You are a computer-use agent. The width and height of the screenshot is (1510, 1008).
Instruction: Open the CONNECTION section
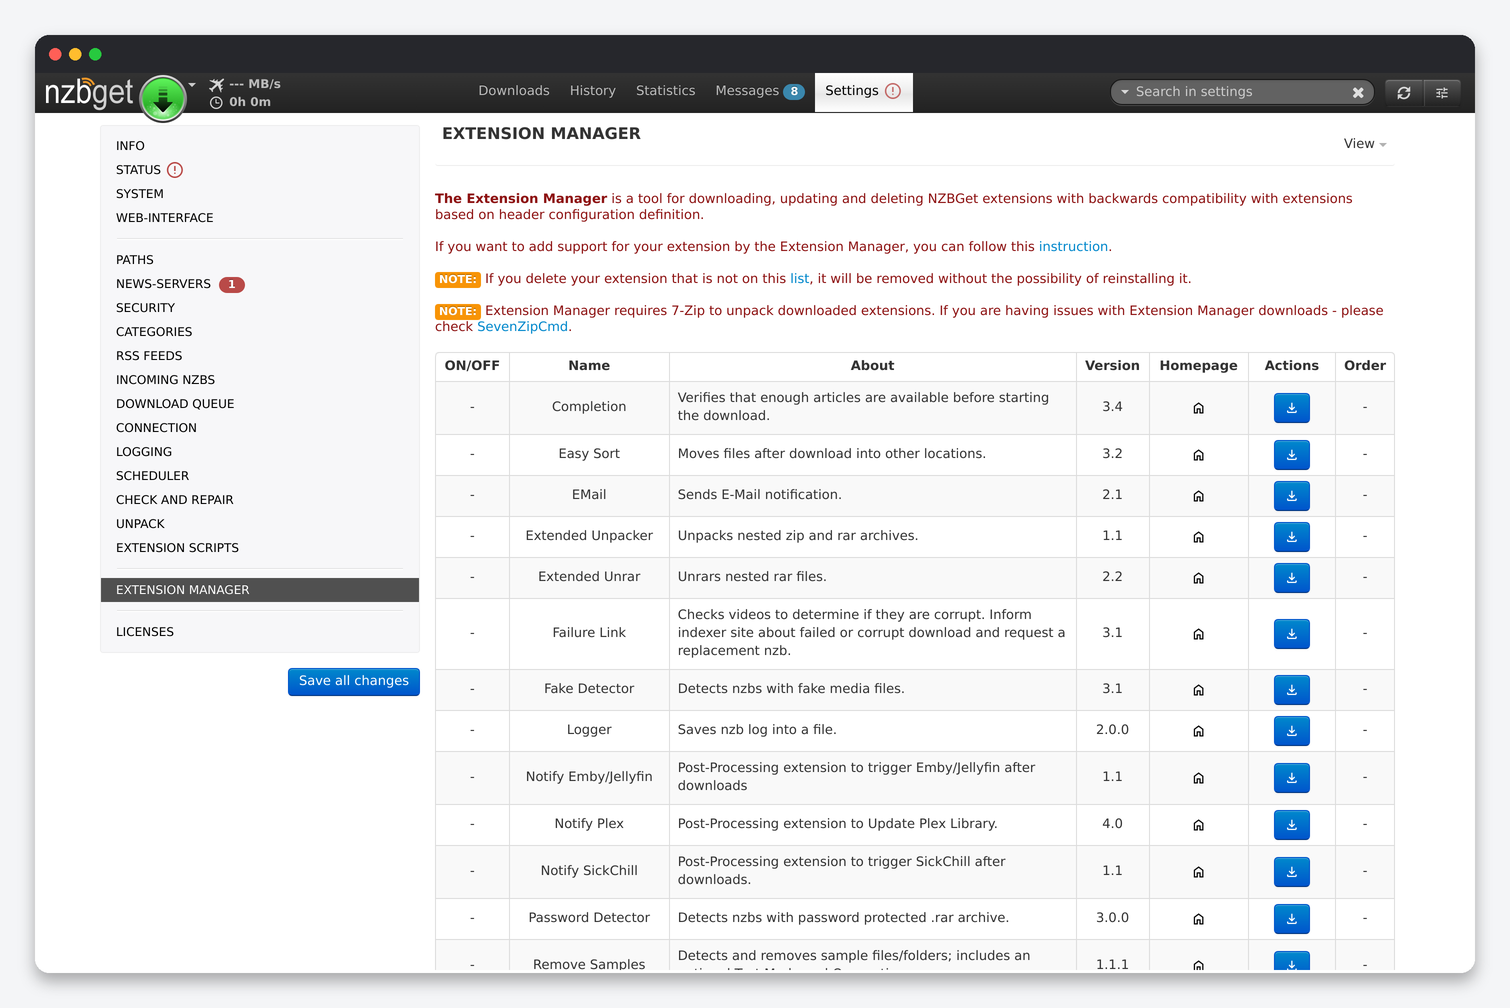pos(156,428)
